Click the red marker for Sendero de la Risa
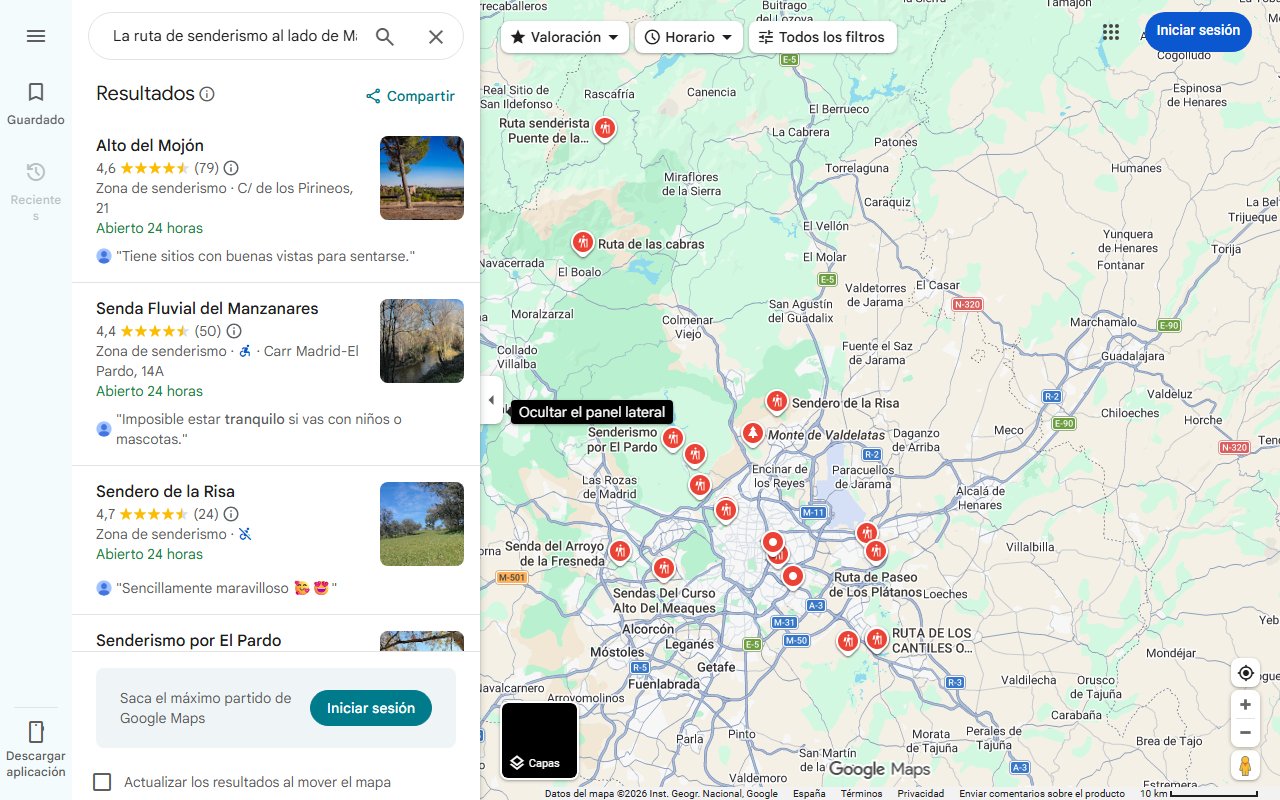 777,400
